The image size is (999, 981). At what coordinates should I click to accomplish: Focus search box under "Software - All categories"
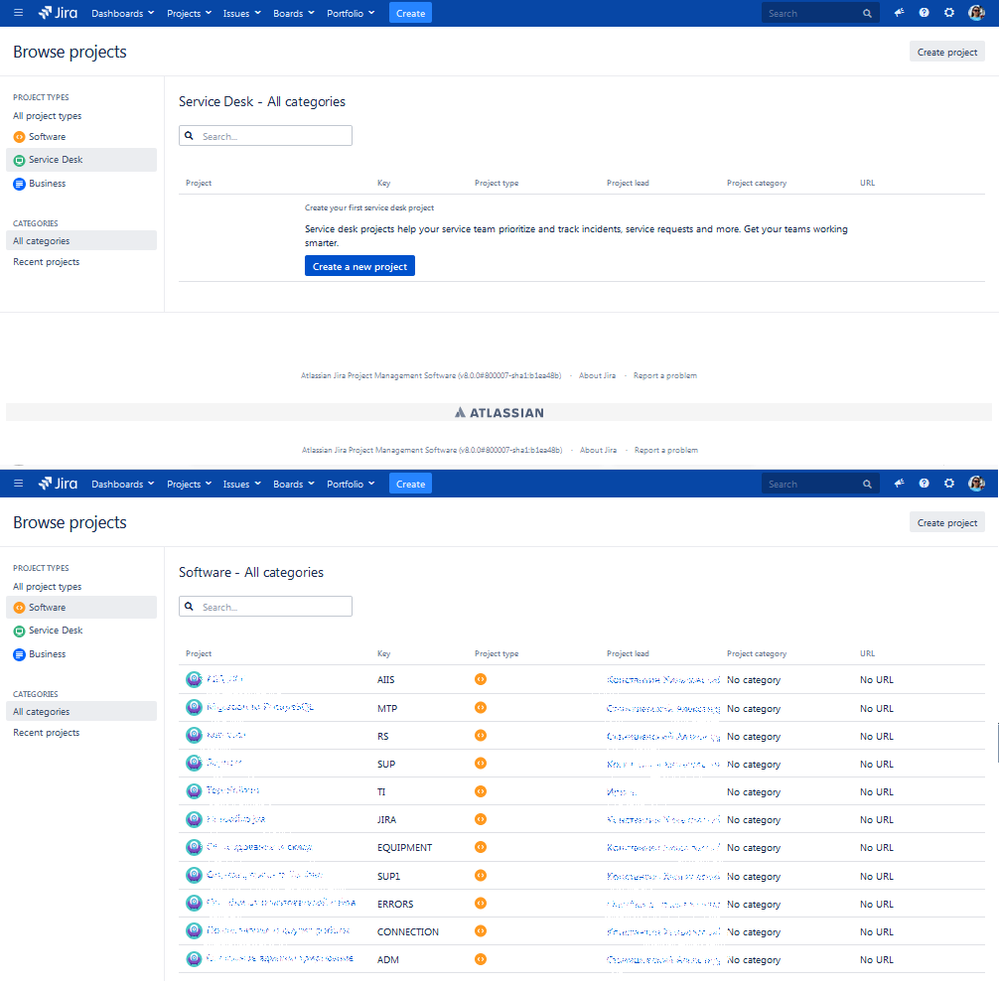(266, 606)
